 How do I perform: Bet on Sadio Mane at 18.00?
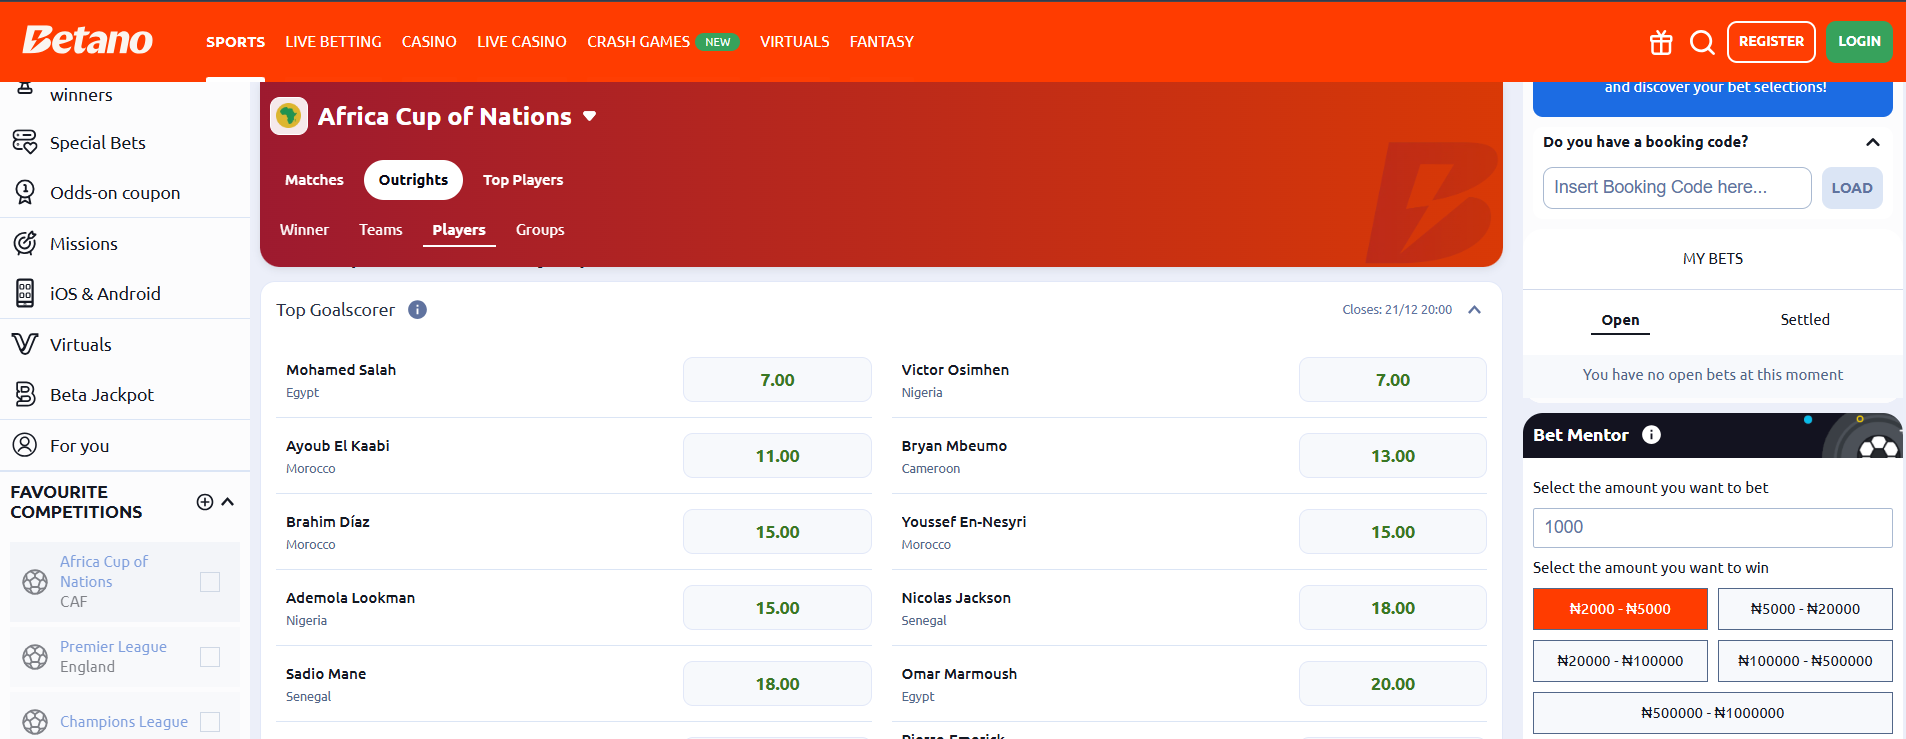[777, 684]
